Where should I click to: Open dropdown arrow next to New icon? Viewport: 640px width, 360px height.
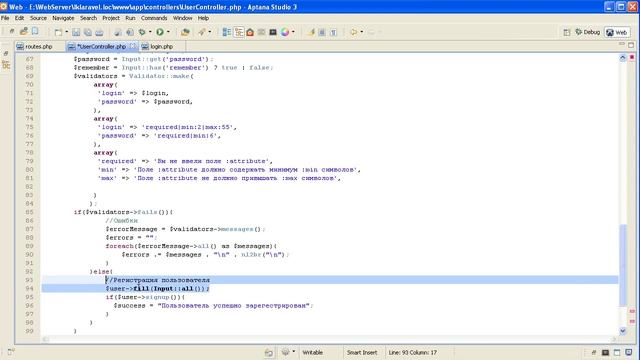coord(67,32)
